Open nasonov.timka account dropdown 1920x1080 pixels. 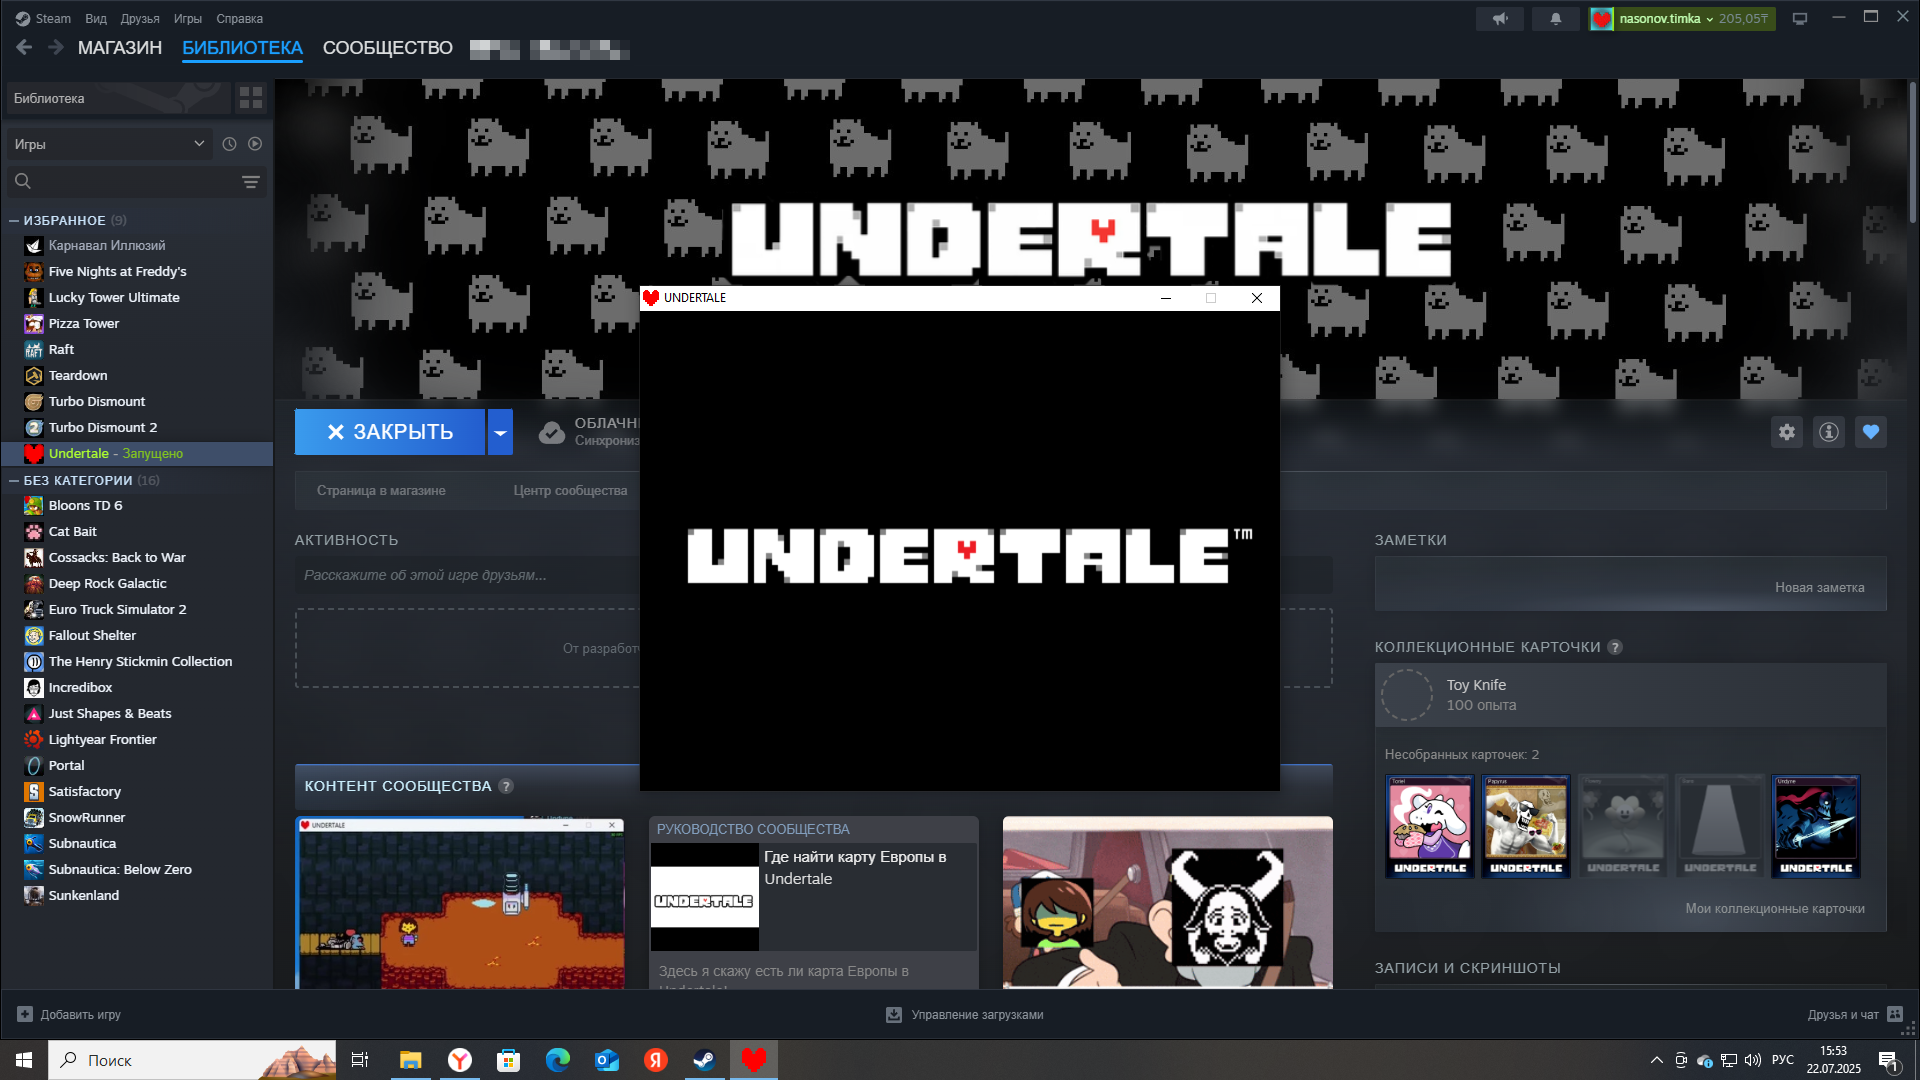click(1682, 19)
